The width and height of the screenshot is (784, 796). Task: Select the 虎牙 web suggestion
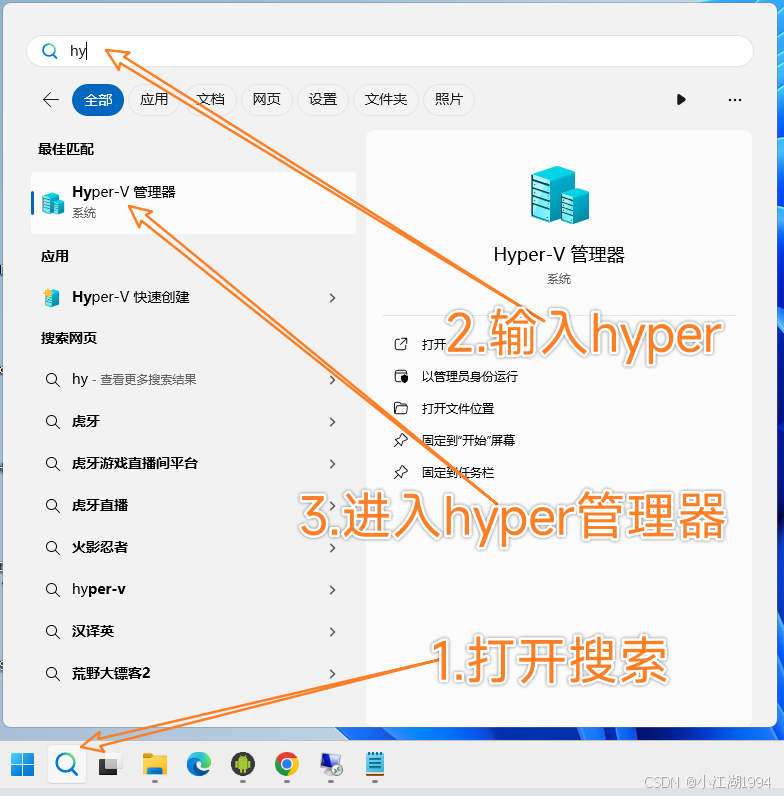(177, 421)
